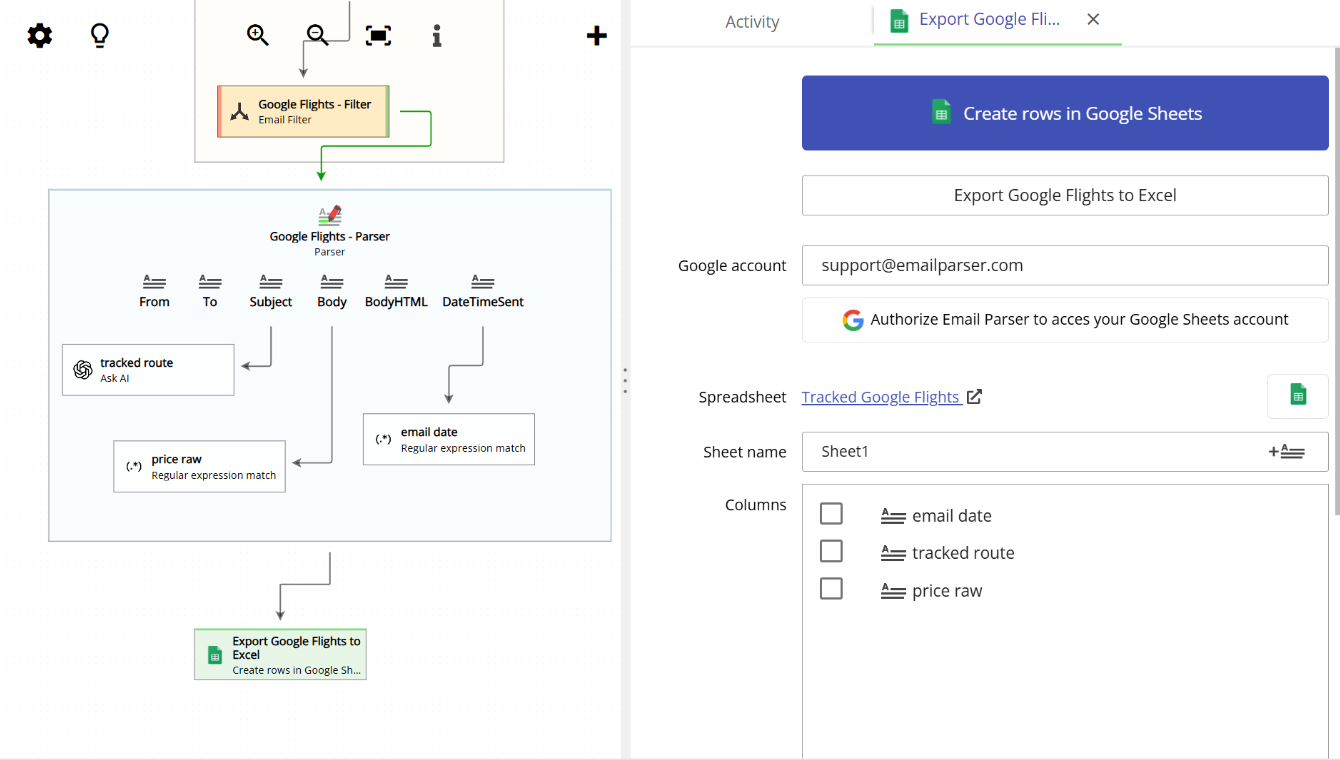Fit the flow diagram to the screen
The image size is (1340, 760).
click(x=378, y=34)
